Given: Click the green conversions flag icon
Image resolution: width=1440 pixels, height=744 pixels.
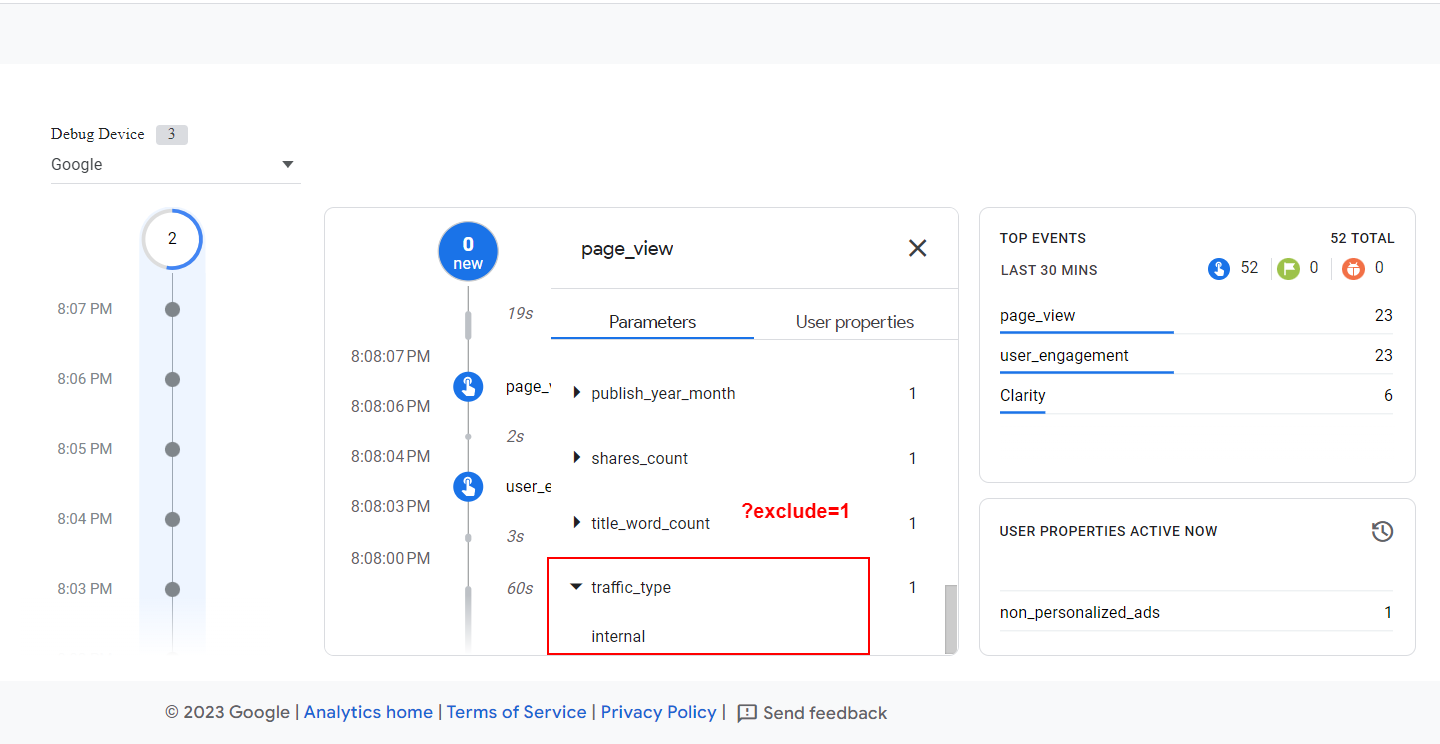Looking at the screenshot, I should point(1288,267).
